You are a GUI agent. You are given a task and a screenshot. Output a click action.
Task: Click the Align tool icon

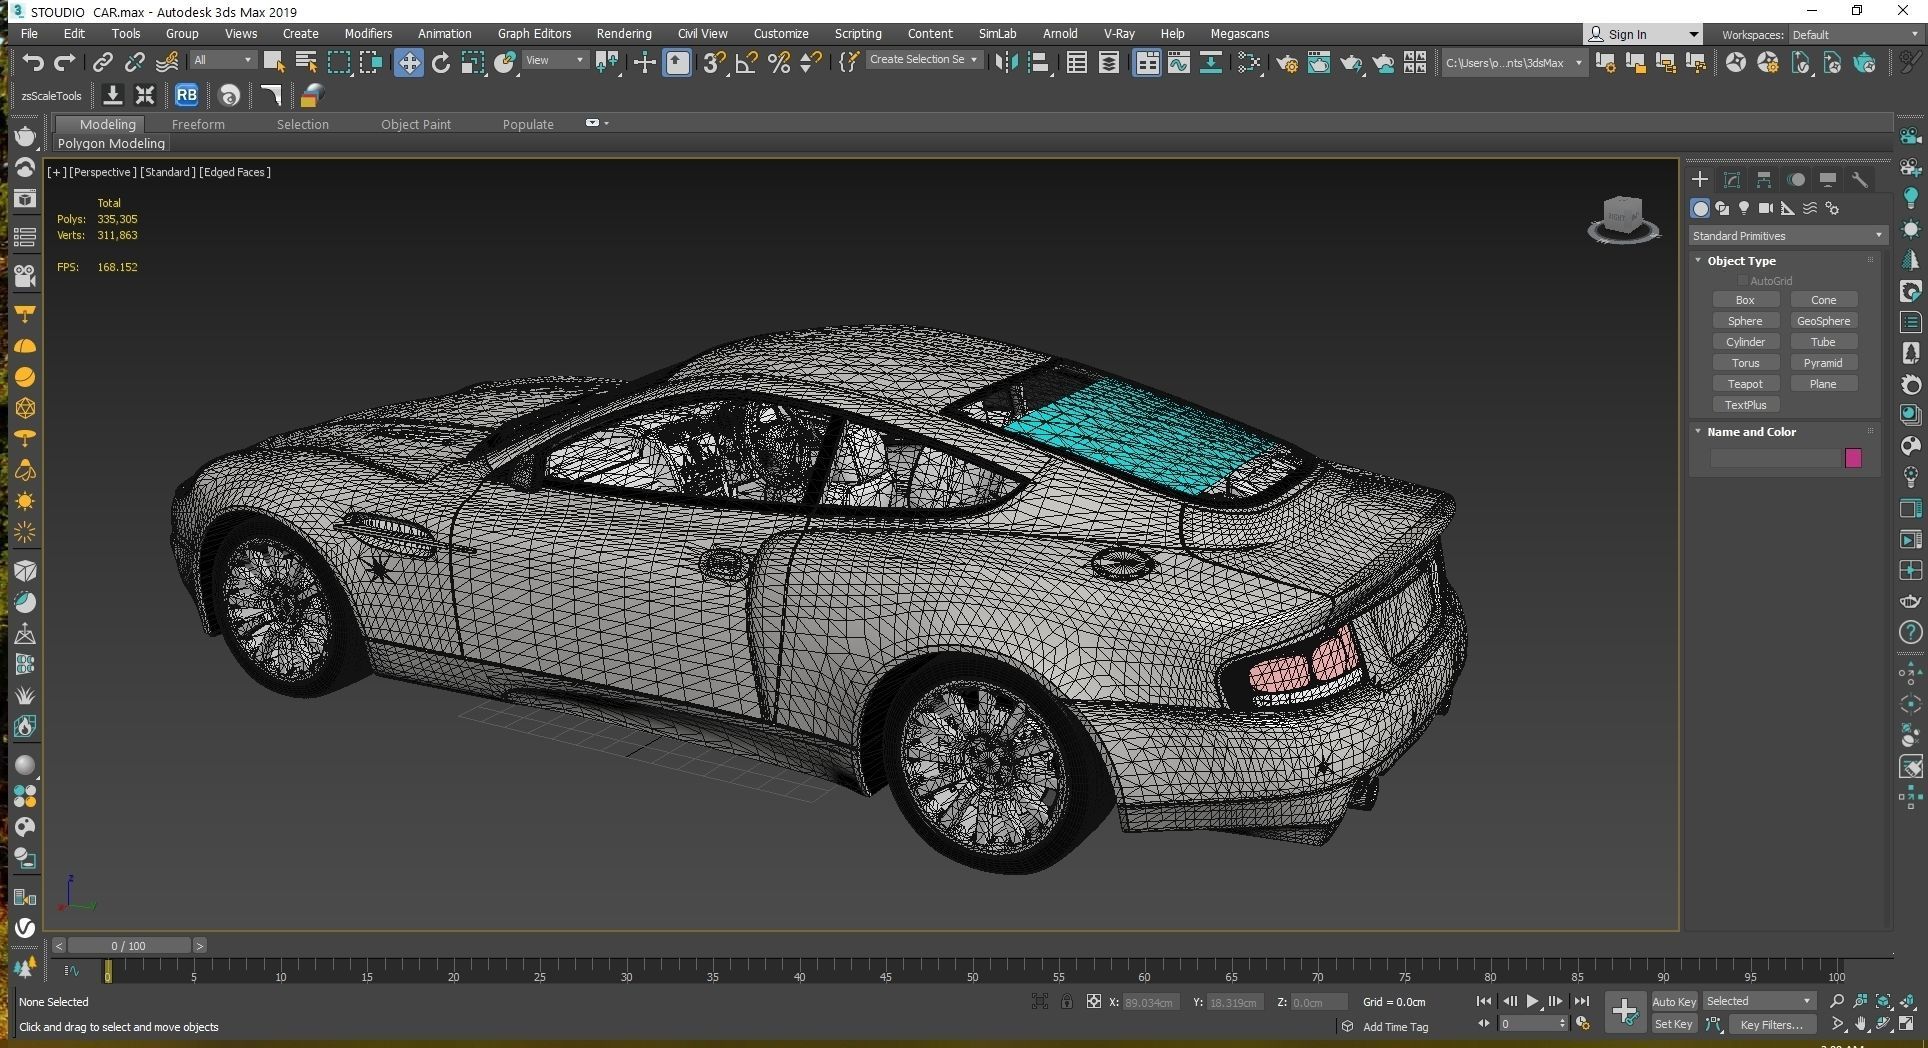[x=1039, y=63]
